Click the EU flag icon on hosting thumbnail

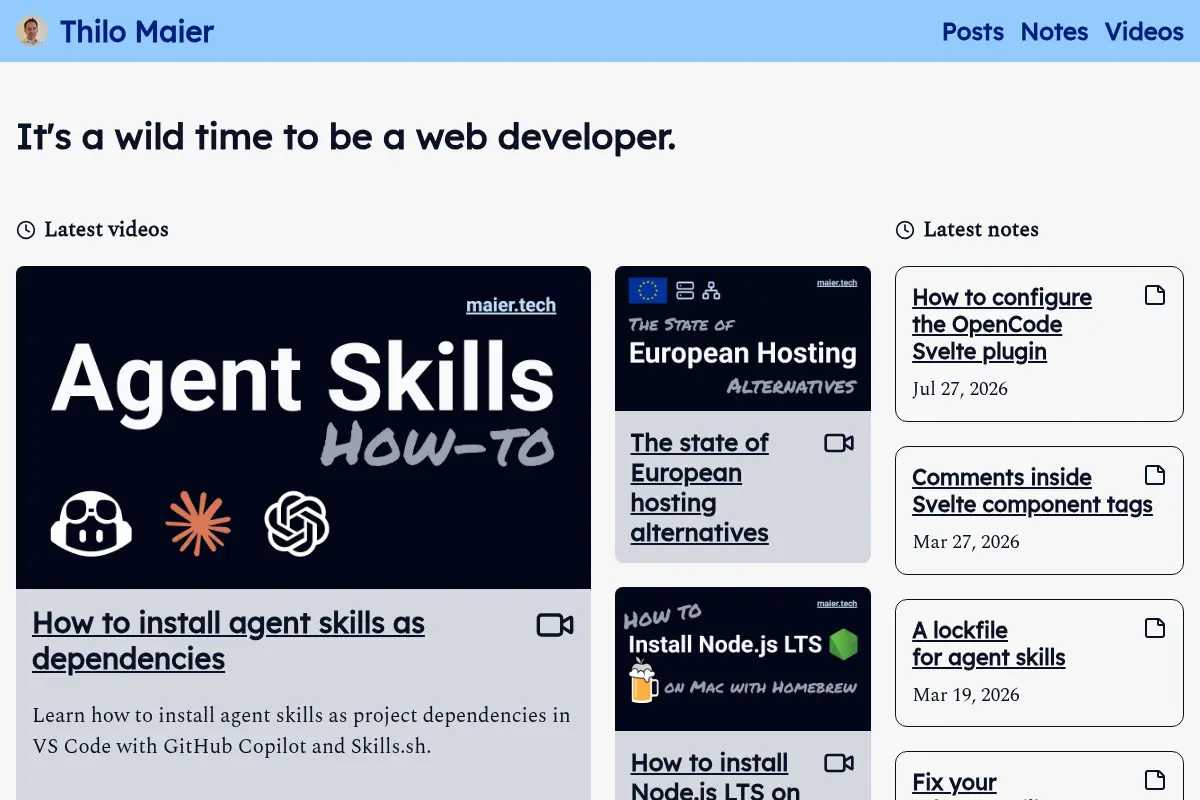(648, 291)
